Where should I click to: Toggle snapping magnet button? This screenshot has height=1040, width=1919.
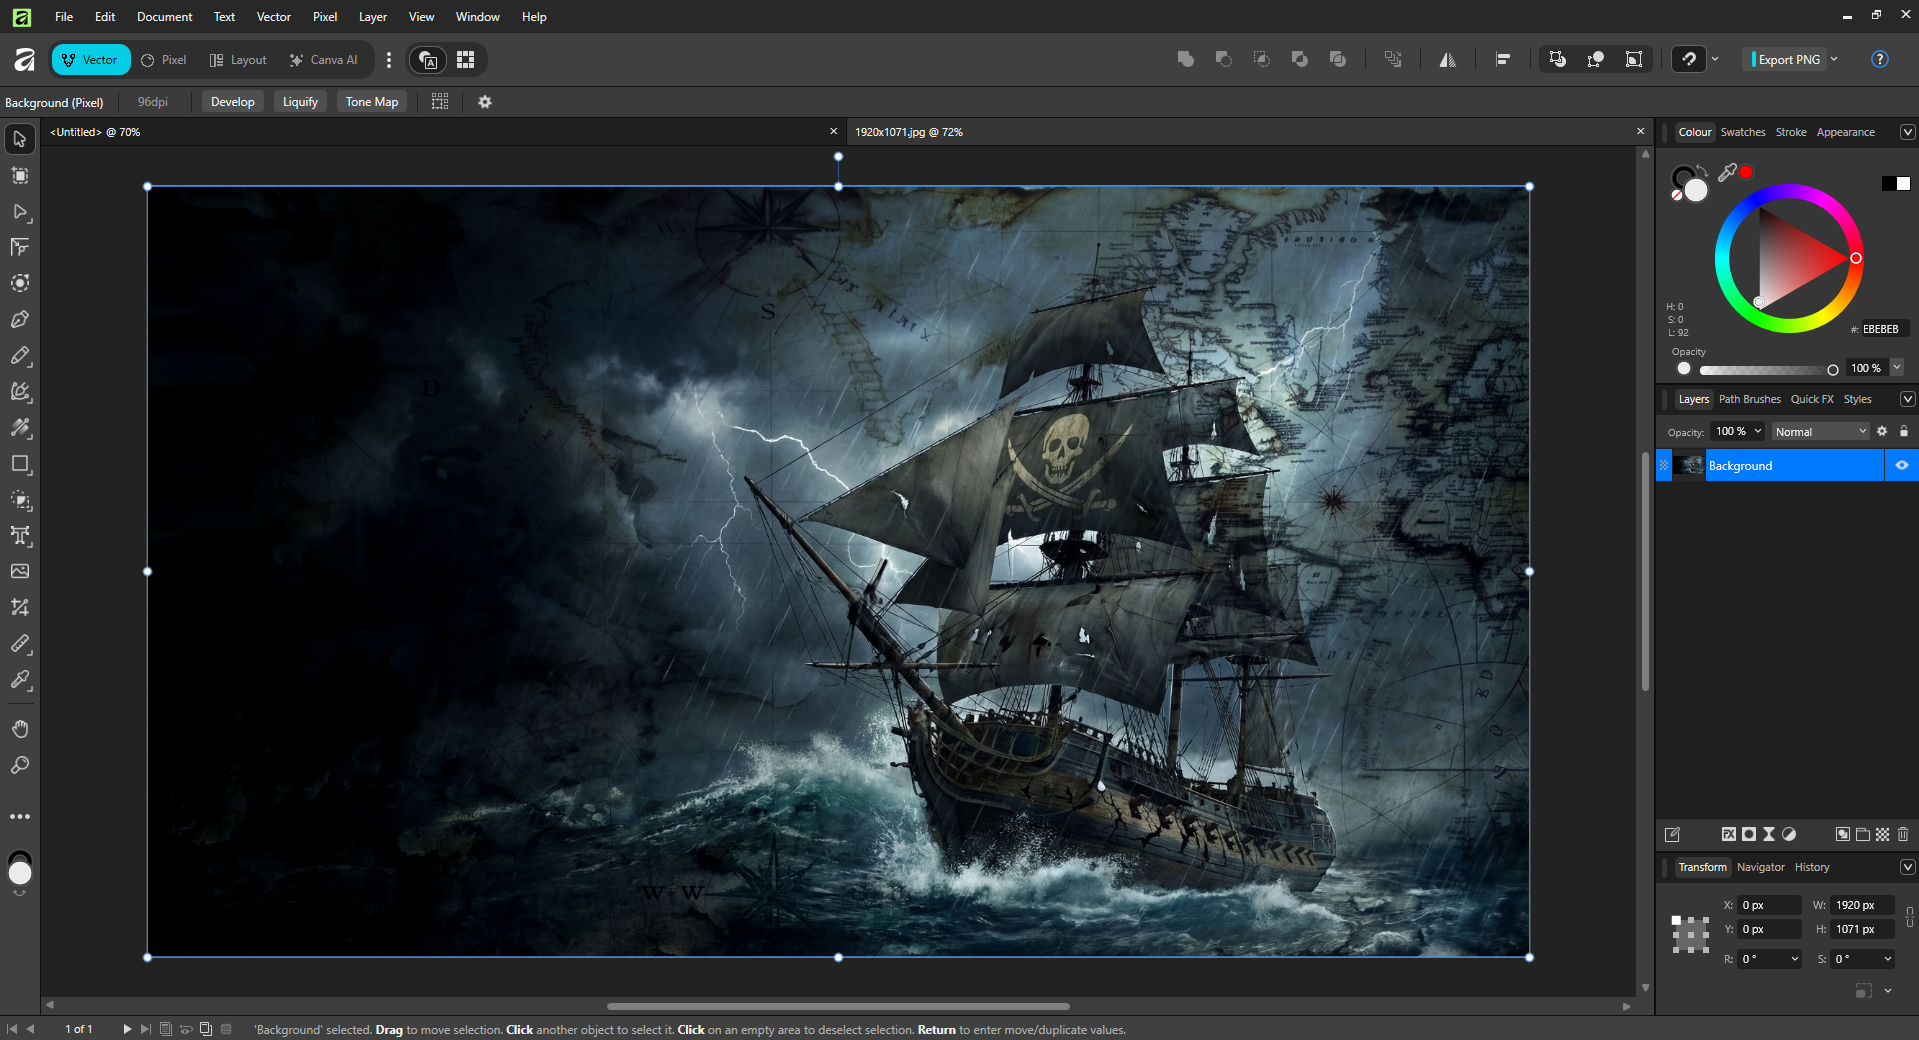tap(1689, 60)
